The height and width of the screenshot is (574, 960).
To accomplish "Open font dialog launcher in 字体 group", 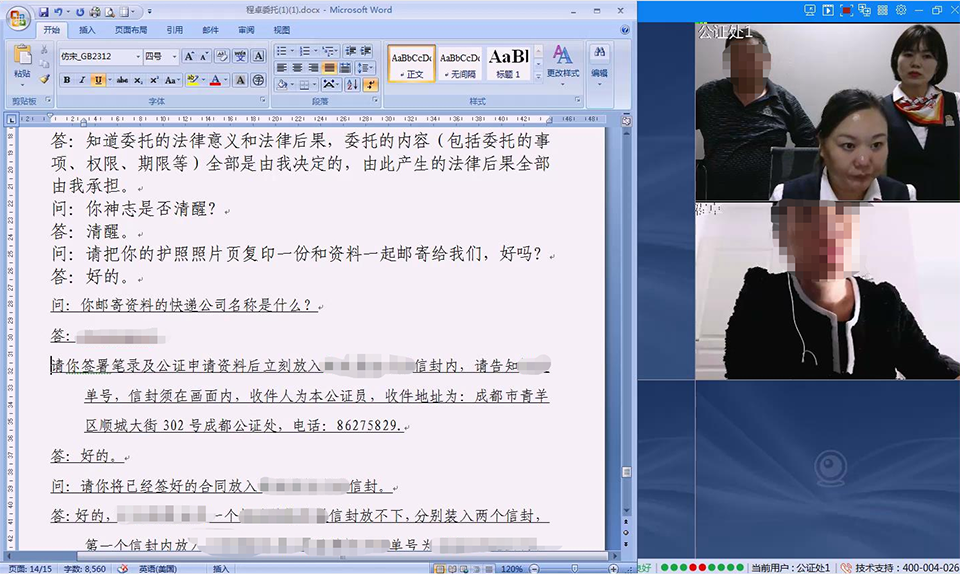I will pyautogui.click(x=263, y=100).
